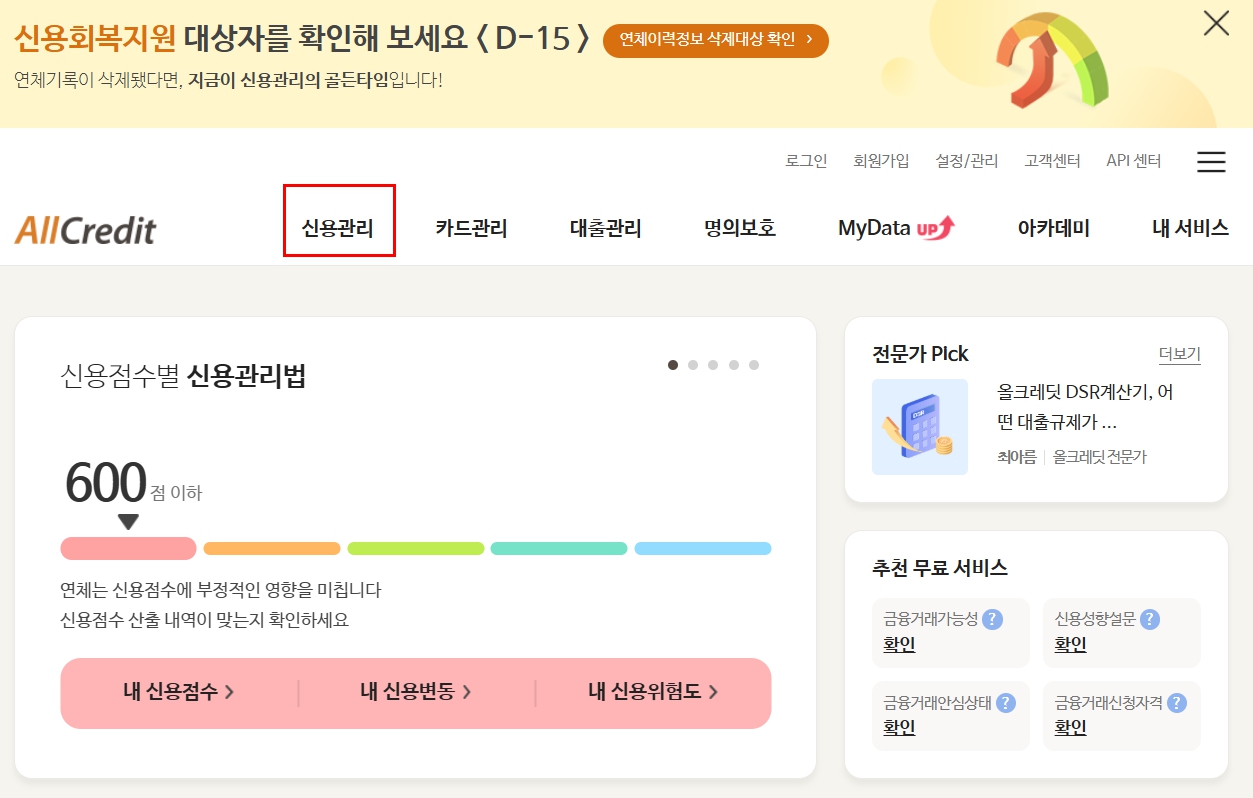Open the hamburger navigation menu

(1211, 162)
